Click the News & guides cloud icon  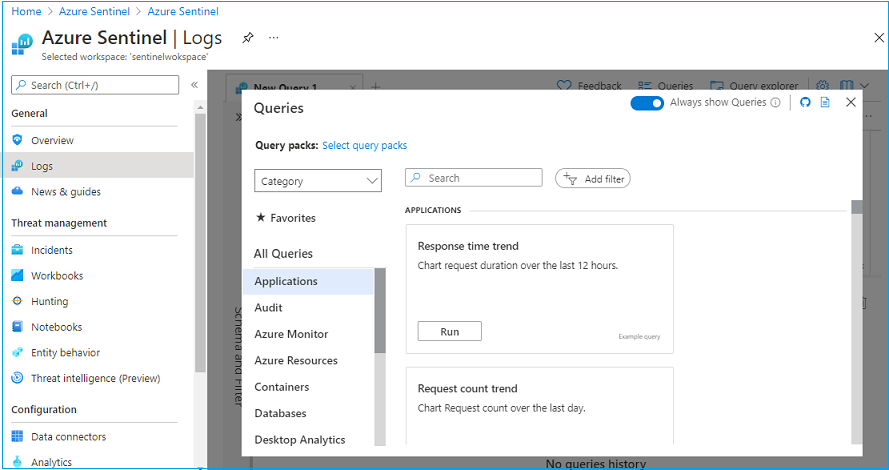[18, 191]
